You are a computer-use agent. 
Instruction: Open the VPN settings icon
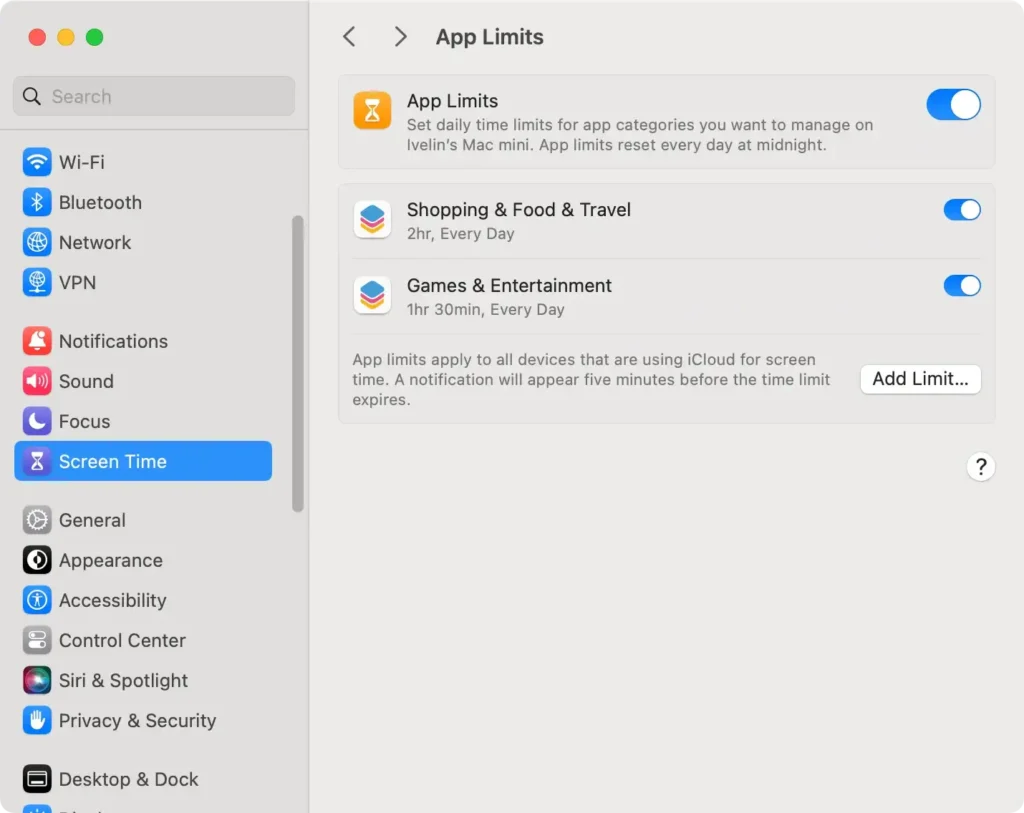[x=37, y=282]
